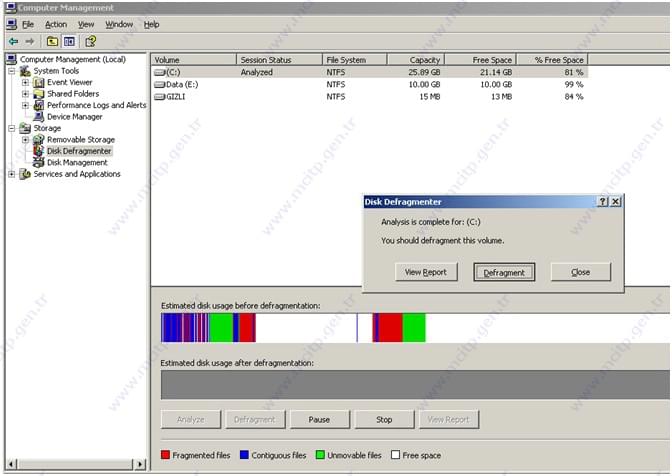Click the before-defragmentation disk usage bar
Image resolution: width=672 pixels, height=476 pixels.
(415, 328)
